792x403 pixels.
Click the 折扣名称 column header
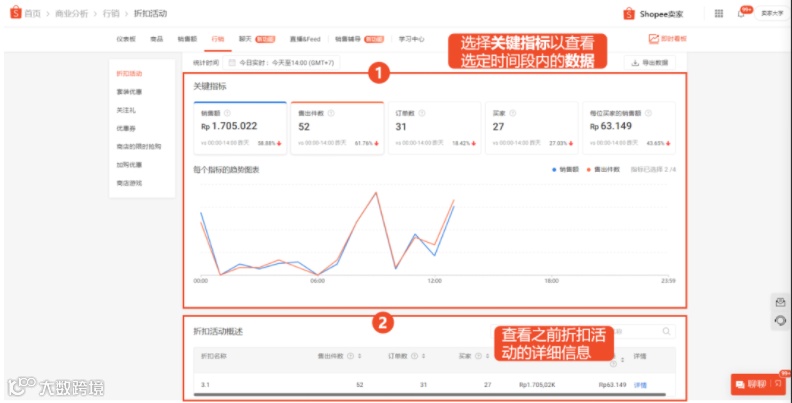point(214,356)
